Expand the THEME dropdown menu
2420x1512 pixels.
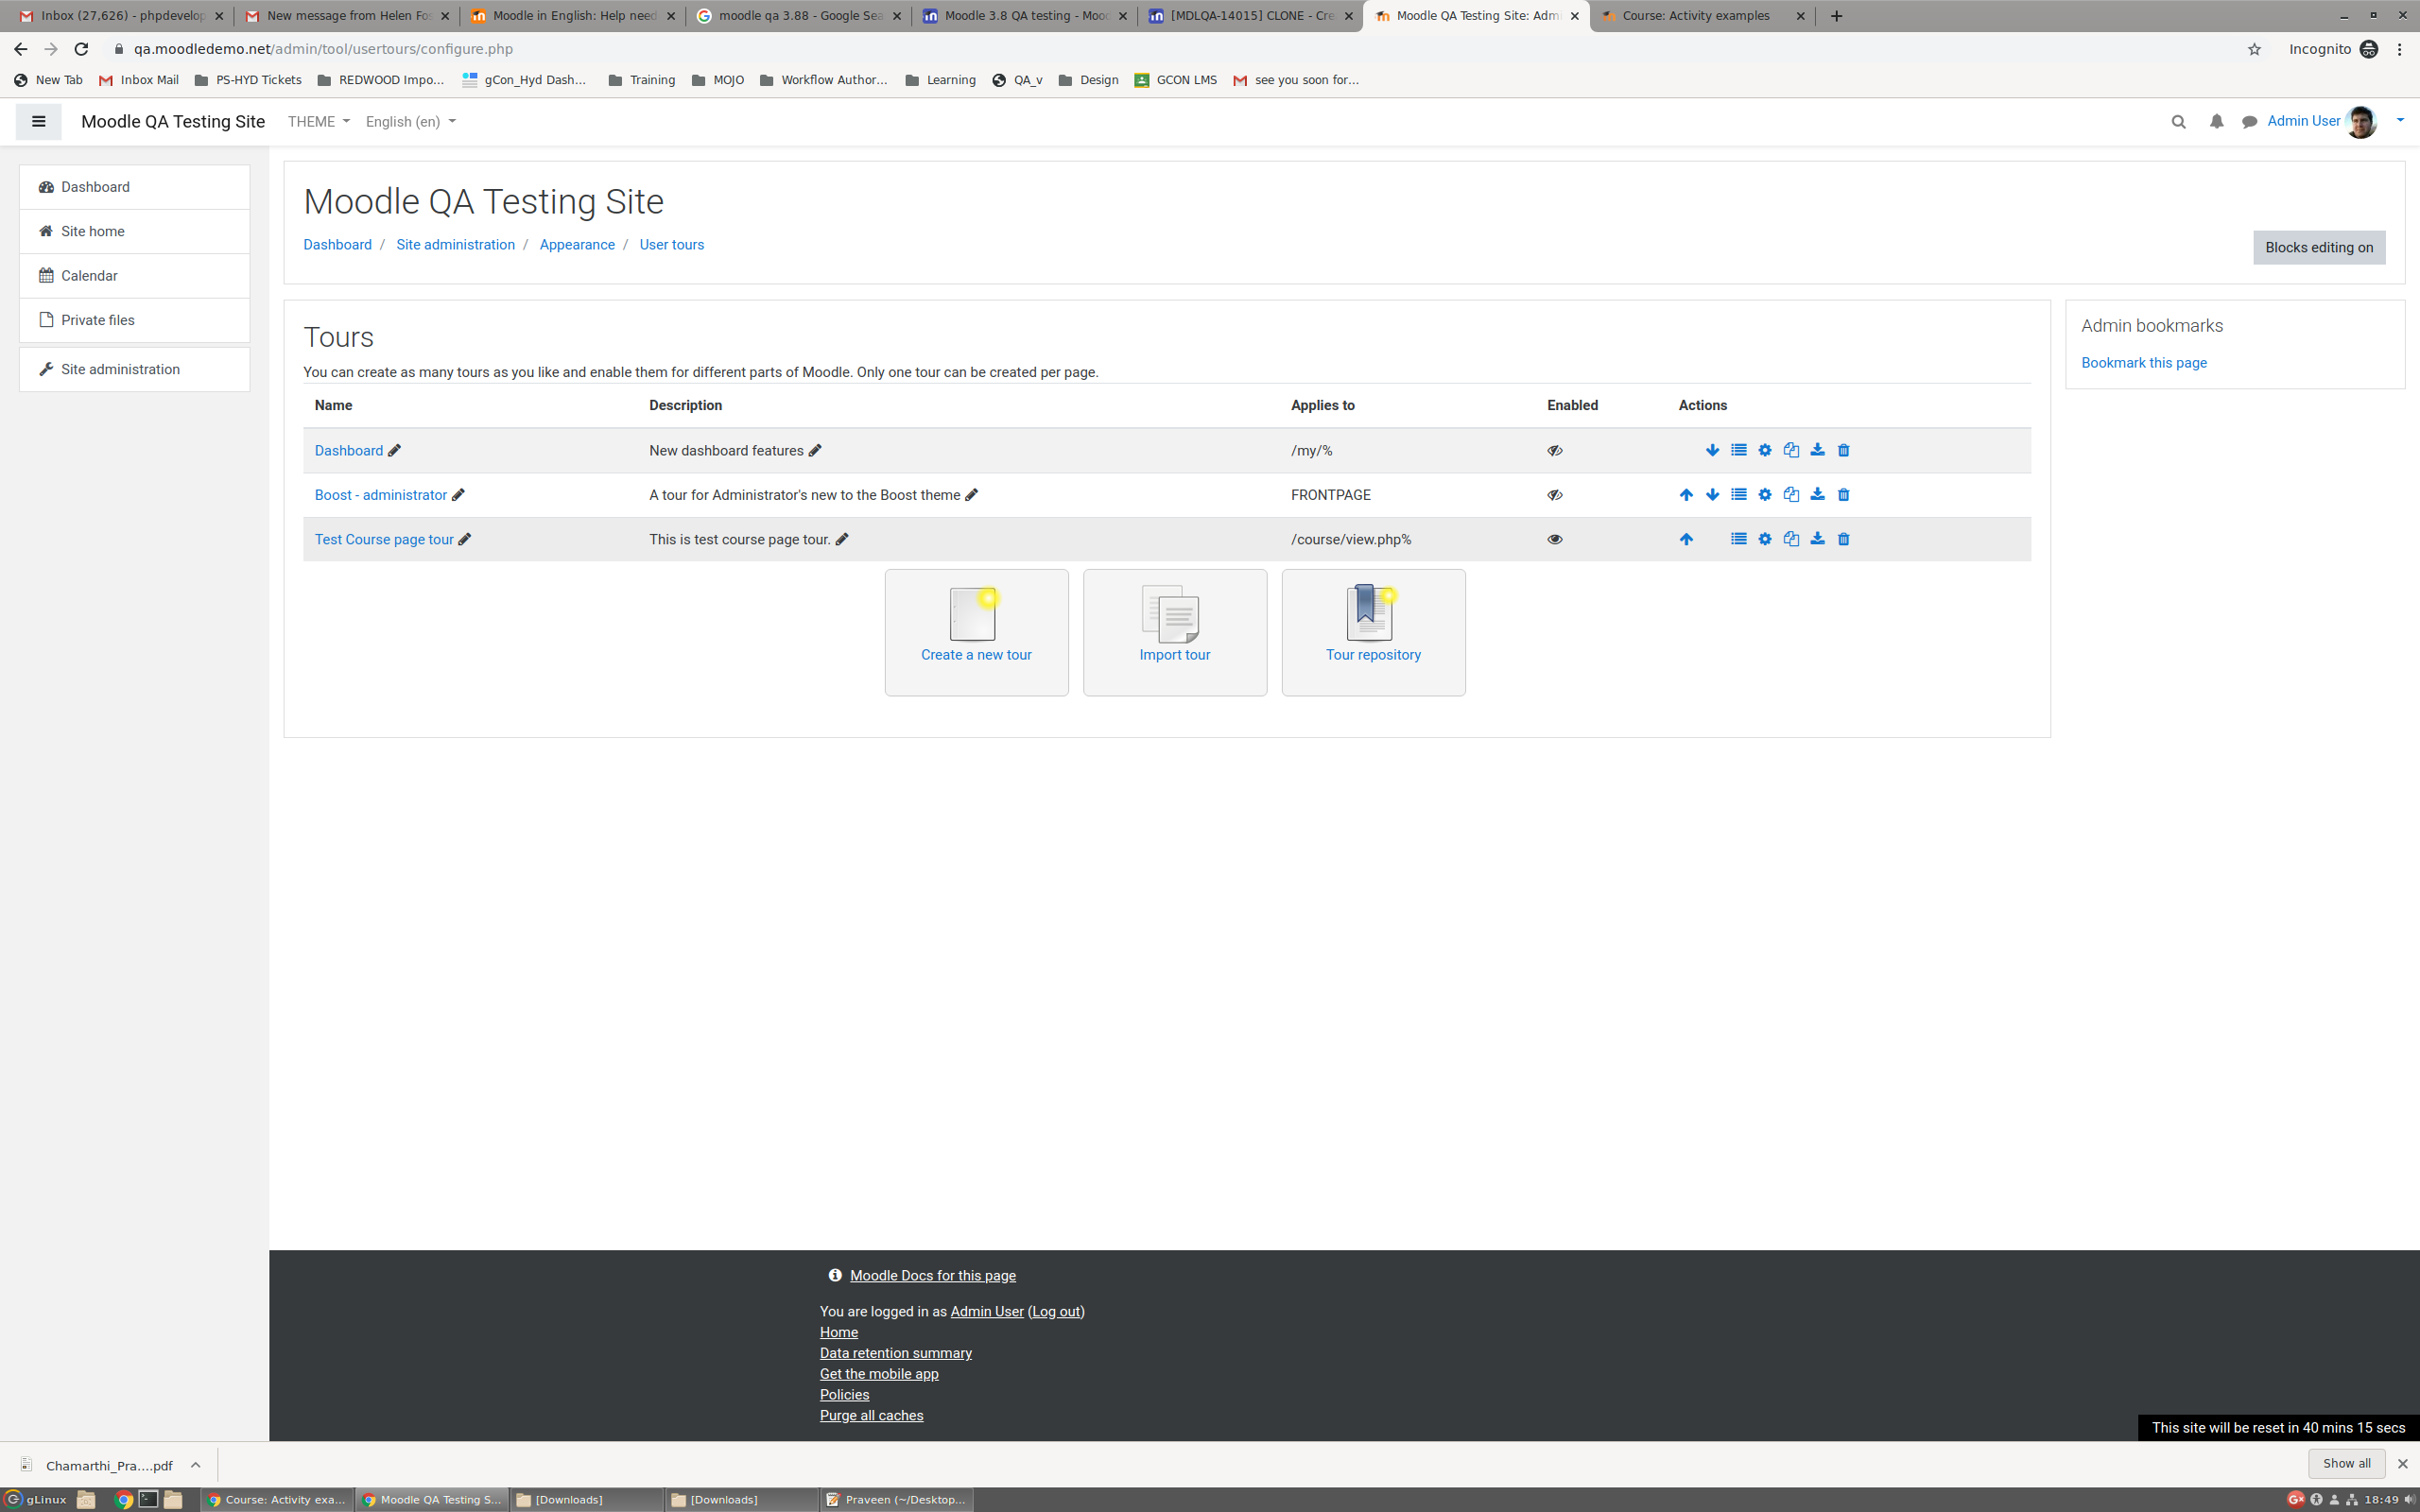(x=318, y=122)
